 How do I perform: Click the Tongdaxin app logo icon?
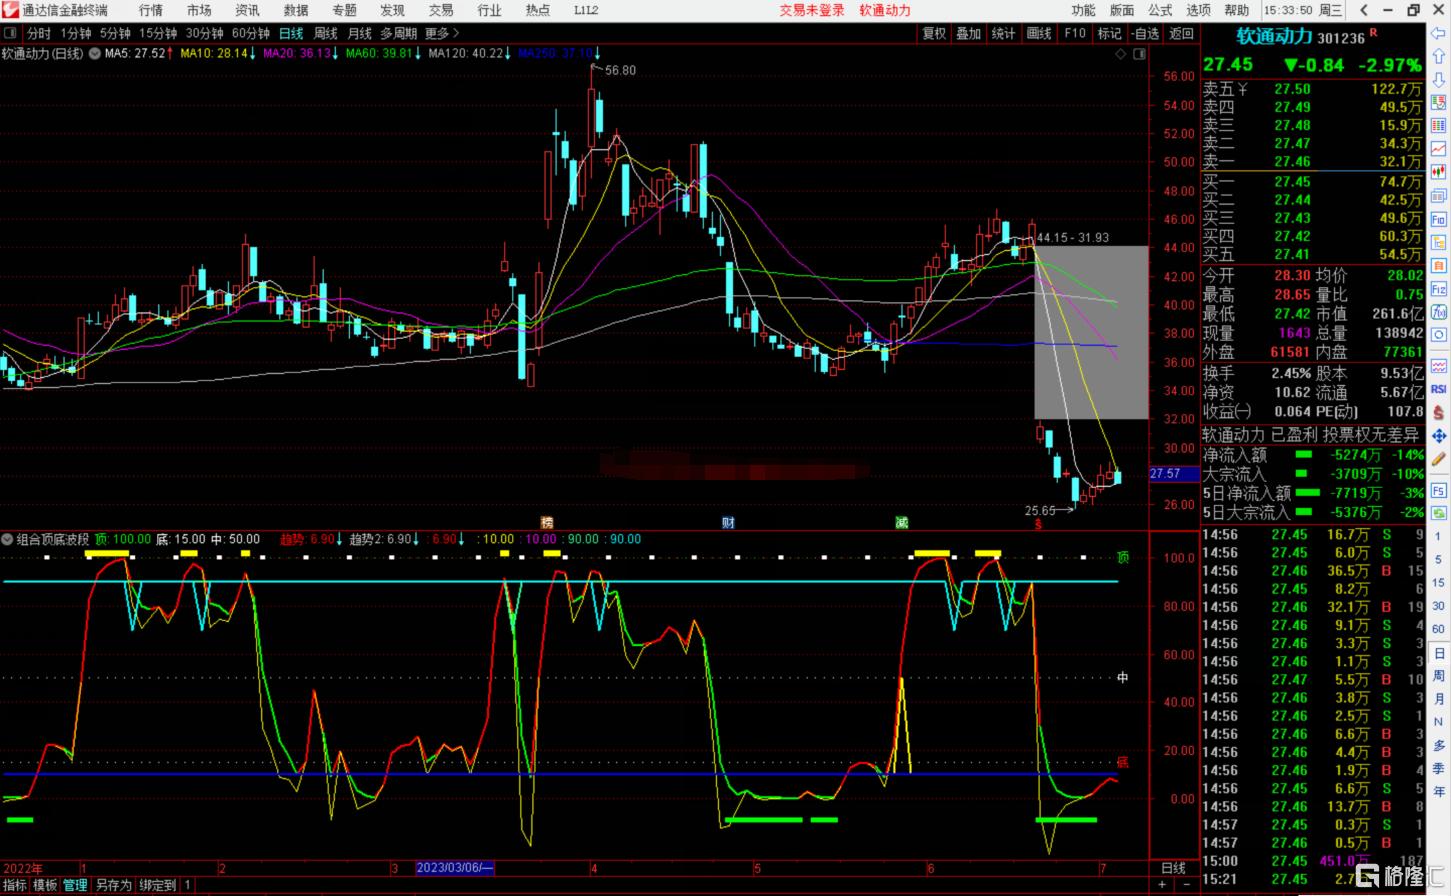(10, 10)
